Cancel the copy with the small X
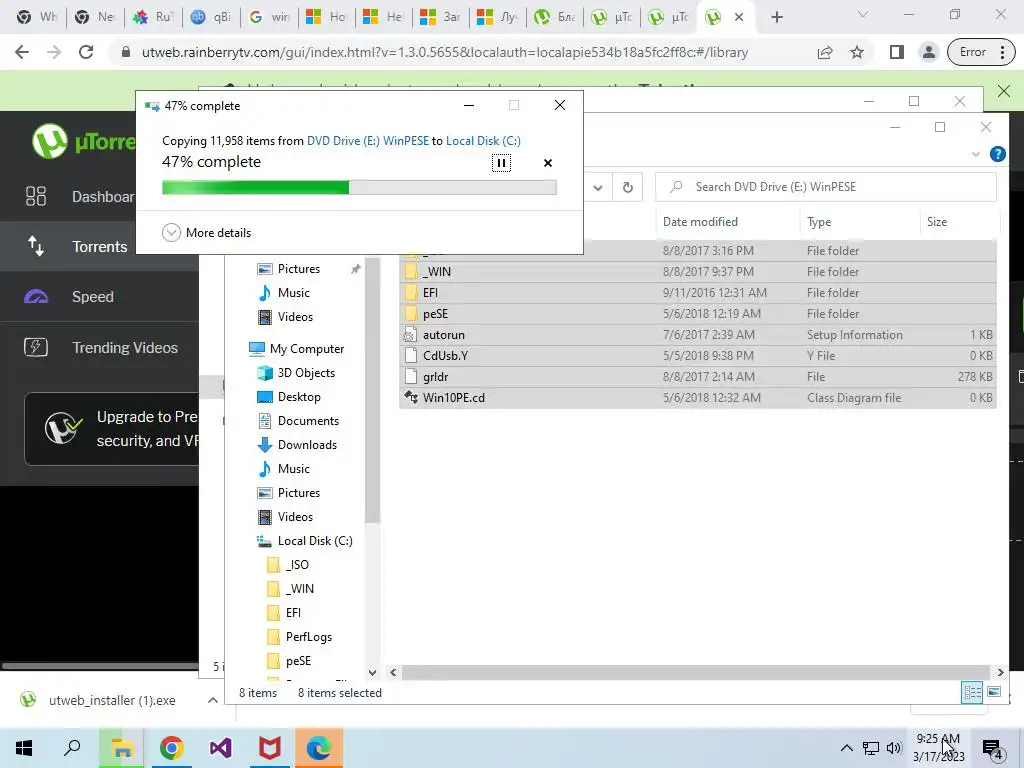 pyautogui.click(x=548, y=163)
